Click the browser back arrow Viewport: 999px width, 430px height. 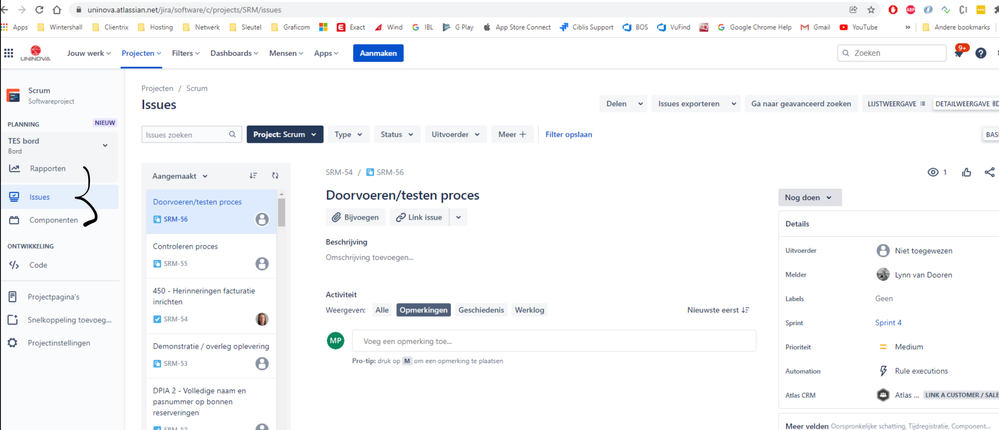click(5, 10)
